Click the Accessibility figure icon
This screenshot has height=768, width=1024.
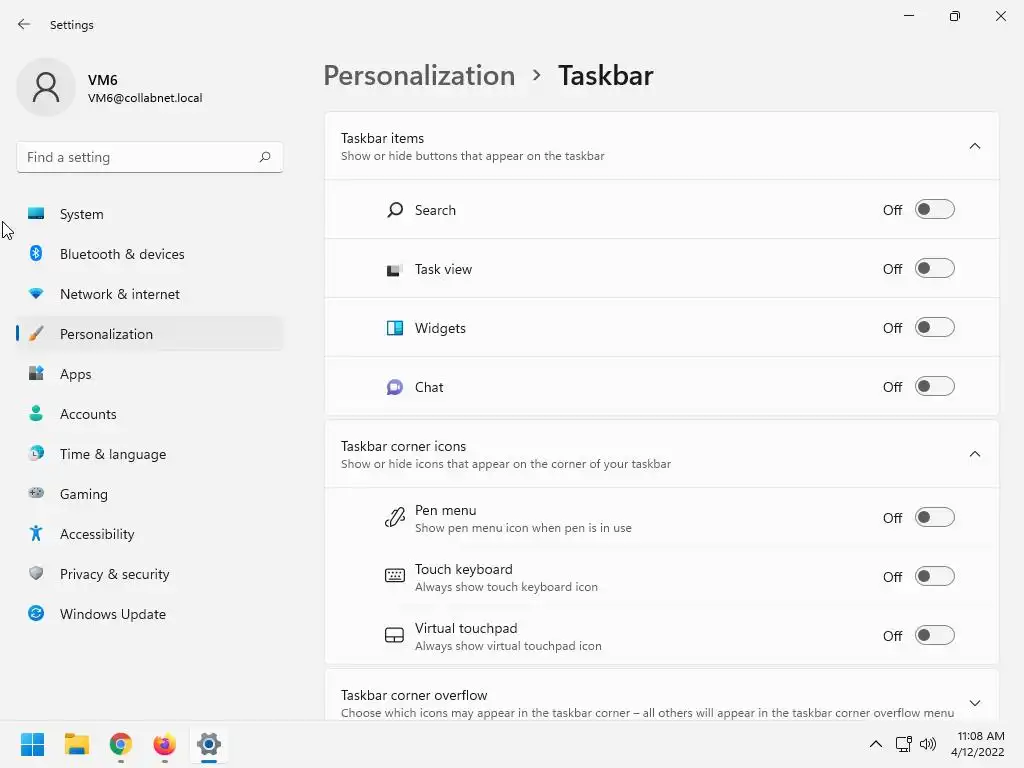36,534
